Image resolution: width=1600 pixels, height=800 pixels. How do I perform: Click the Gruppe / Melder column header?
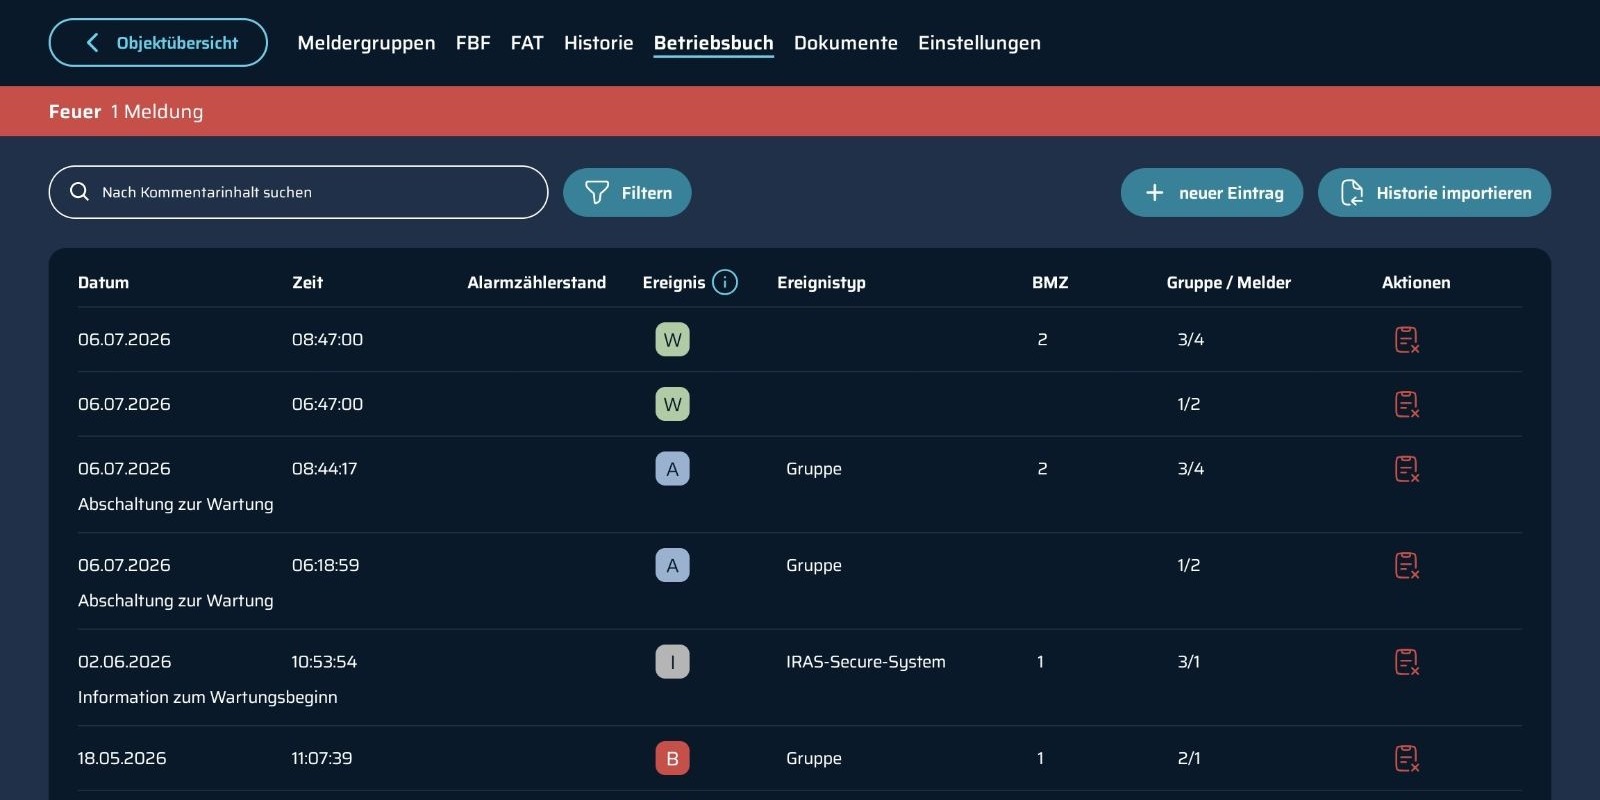pyautogui.click(x=1228, y=283)
